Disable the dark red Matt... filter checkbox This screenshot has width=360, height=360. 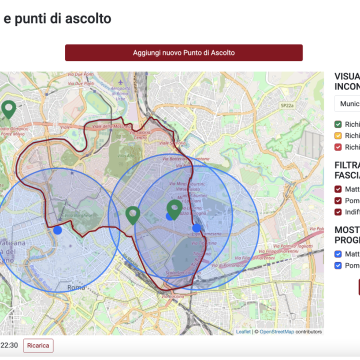coord(338,189)
